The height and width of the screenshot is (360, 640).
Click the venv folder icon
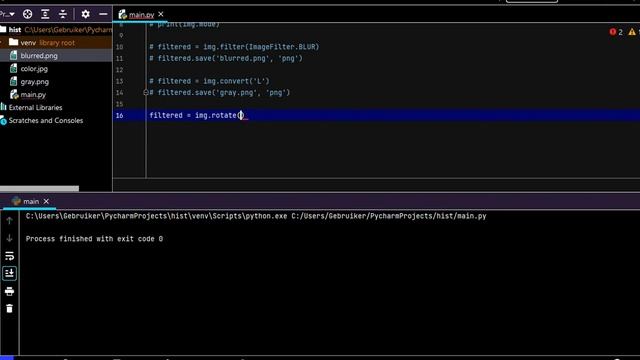pyautogui.click(x=13, y=42)
